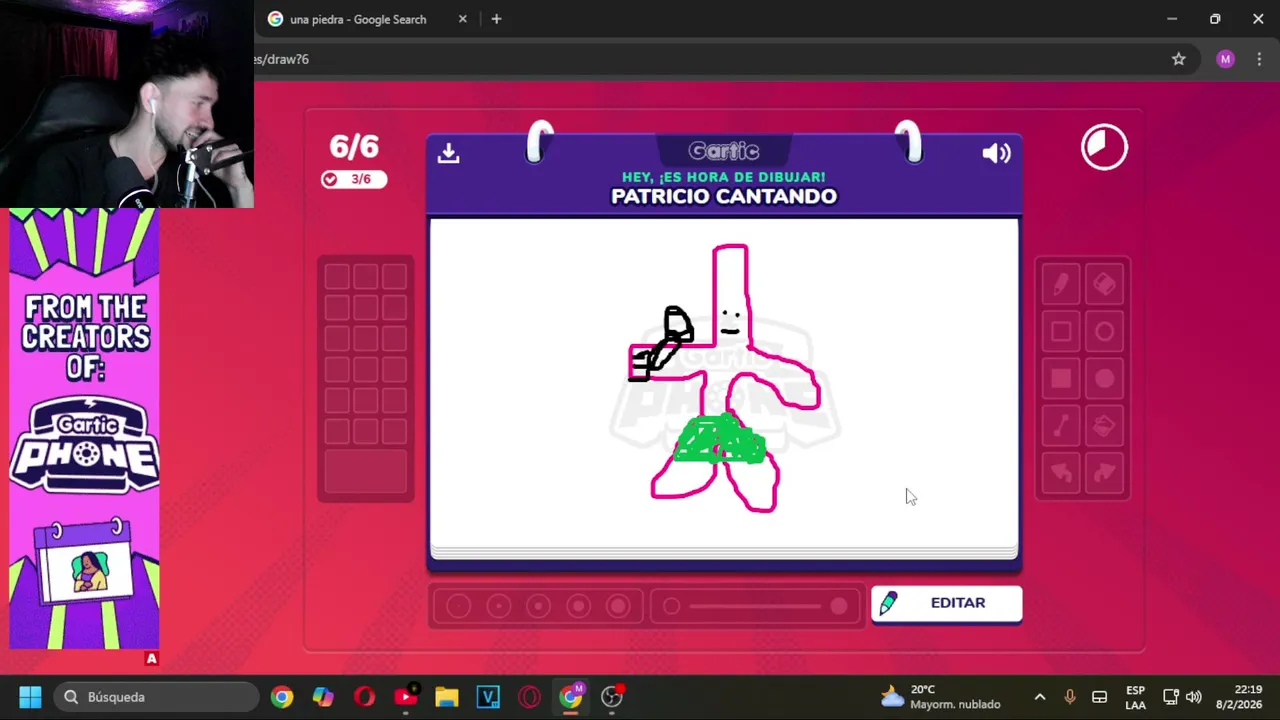Open File Explorer from the taskbar
Image resolution: width=1280 pixels, height=720 pixels.
(447, 697)
